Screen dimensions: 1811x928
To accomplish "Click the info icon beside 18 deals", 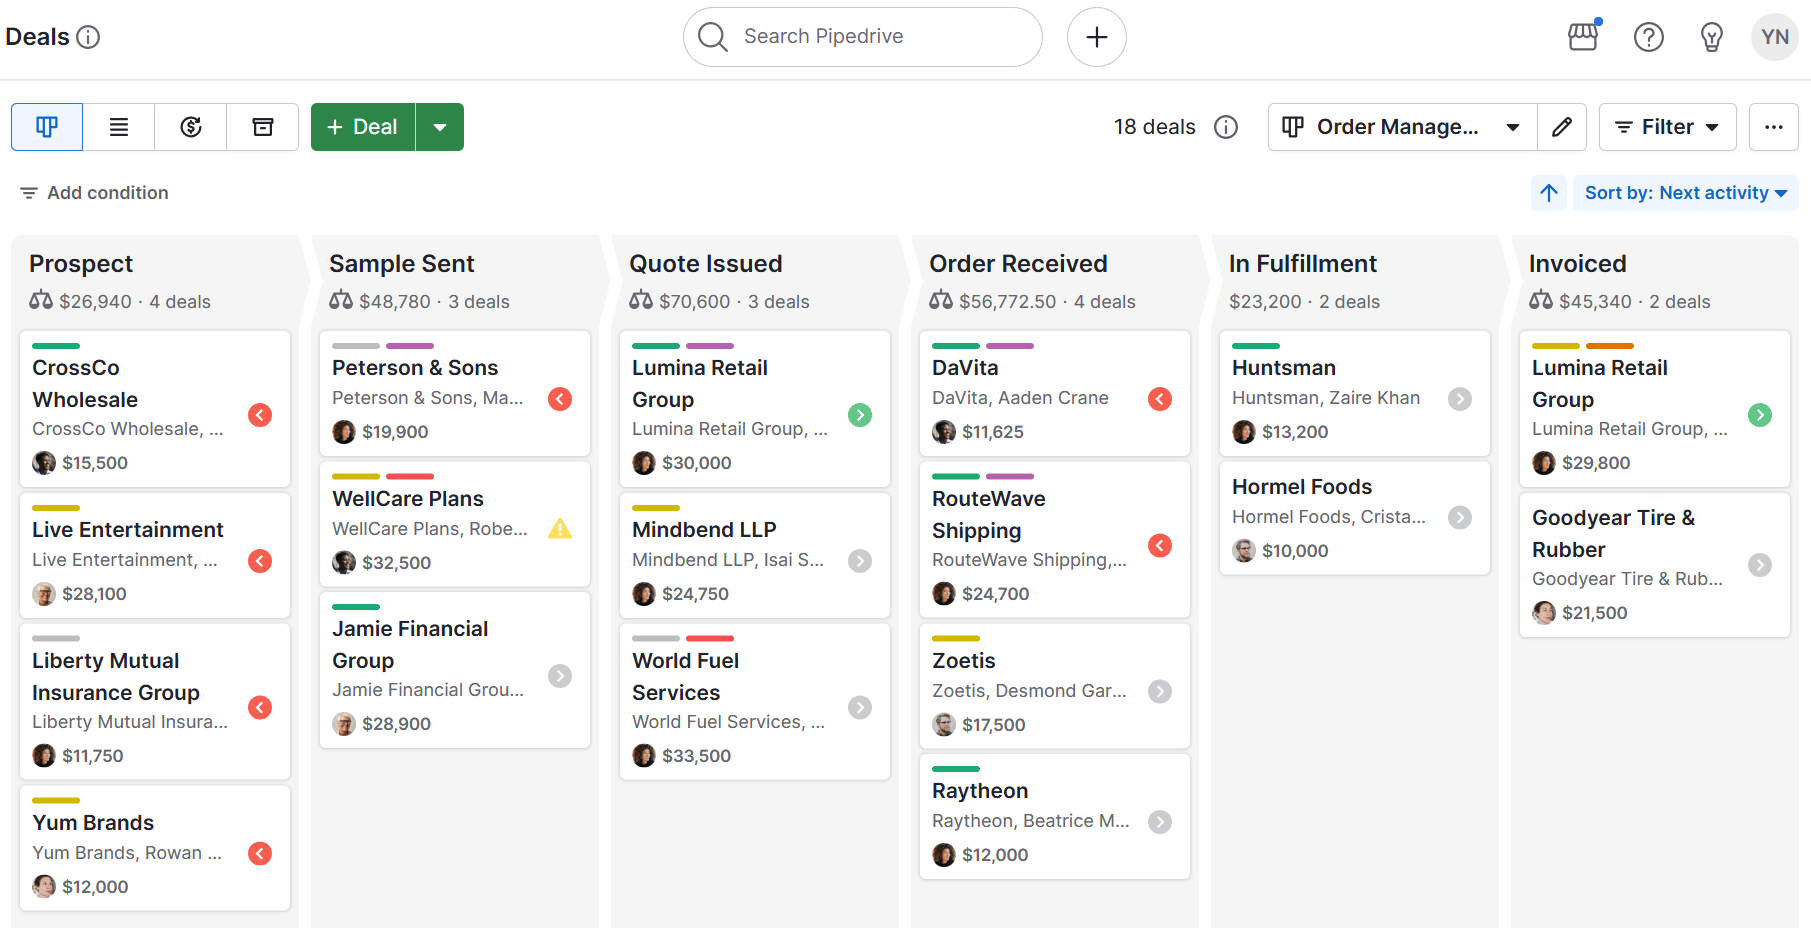I will [x=1226, y=127].
